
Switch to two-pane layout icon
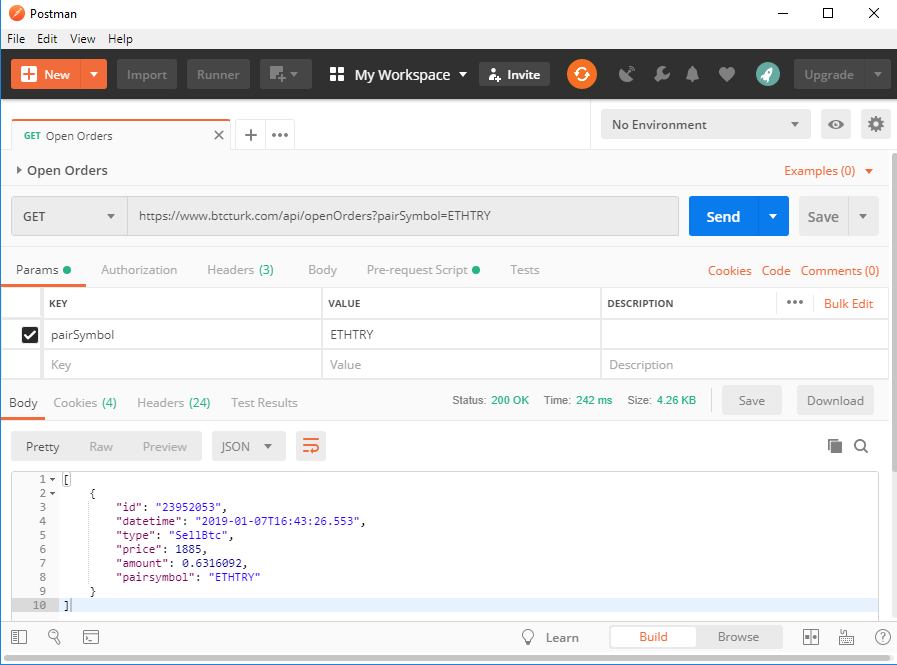811,637
